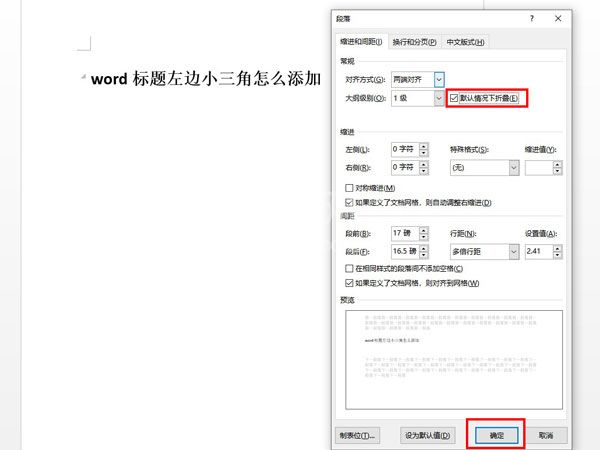Click the 段后 spacing field
This screenshot has width=600, height=450.
point(405,251)
